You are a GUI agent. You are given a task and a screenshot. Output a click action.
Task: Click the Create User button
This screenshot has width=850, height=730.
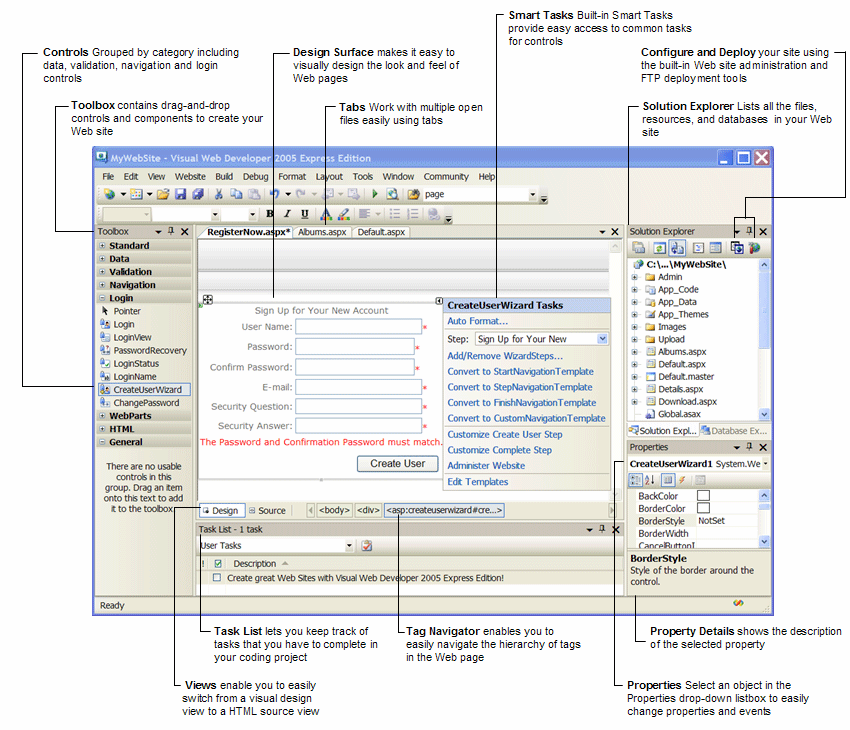(x=397, y=464)
